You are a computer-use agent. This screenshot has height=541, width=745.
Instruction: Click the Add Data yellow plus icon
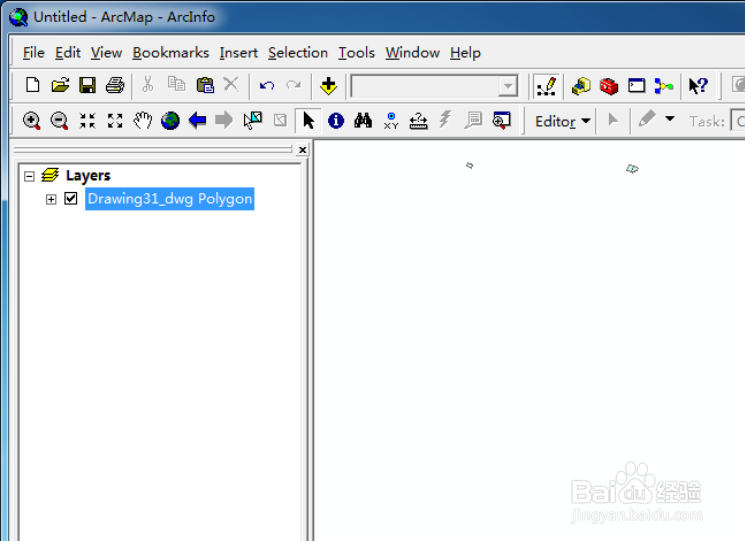pos(328,86)
